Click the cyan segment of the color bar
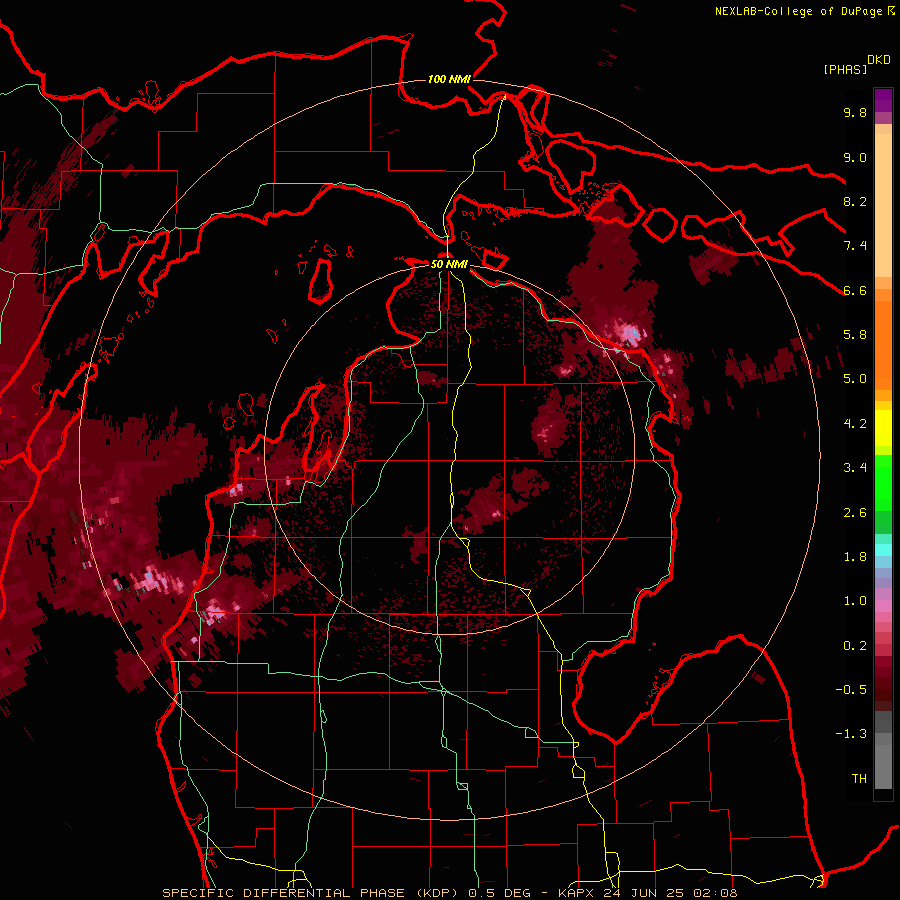900x900 pixels. click(883, 550)
